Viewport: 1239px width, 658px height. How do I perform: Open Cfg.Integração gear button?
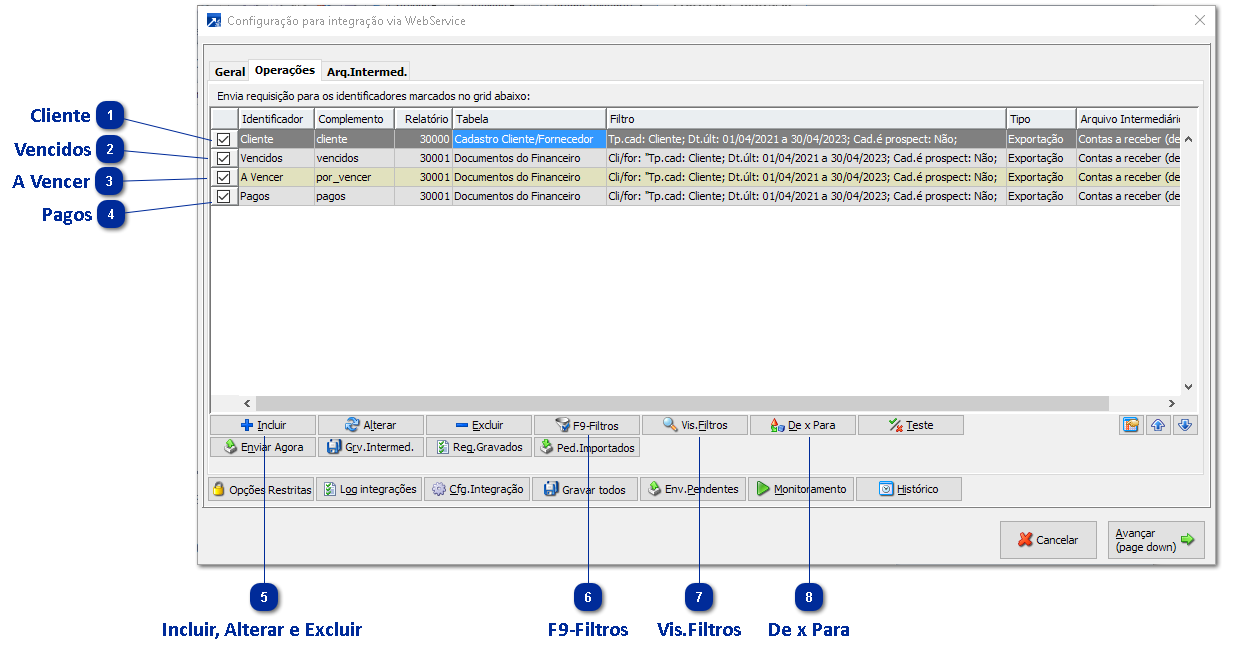pos(477,489)
